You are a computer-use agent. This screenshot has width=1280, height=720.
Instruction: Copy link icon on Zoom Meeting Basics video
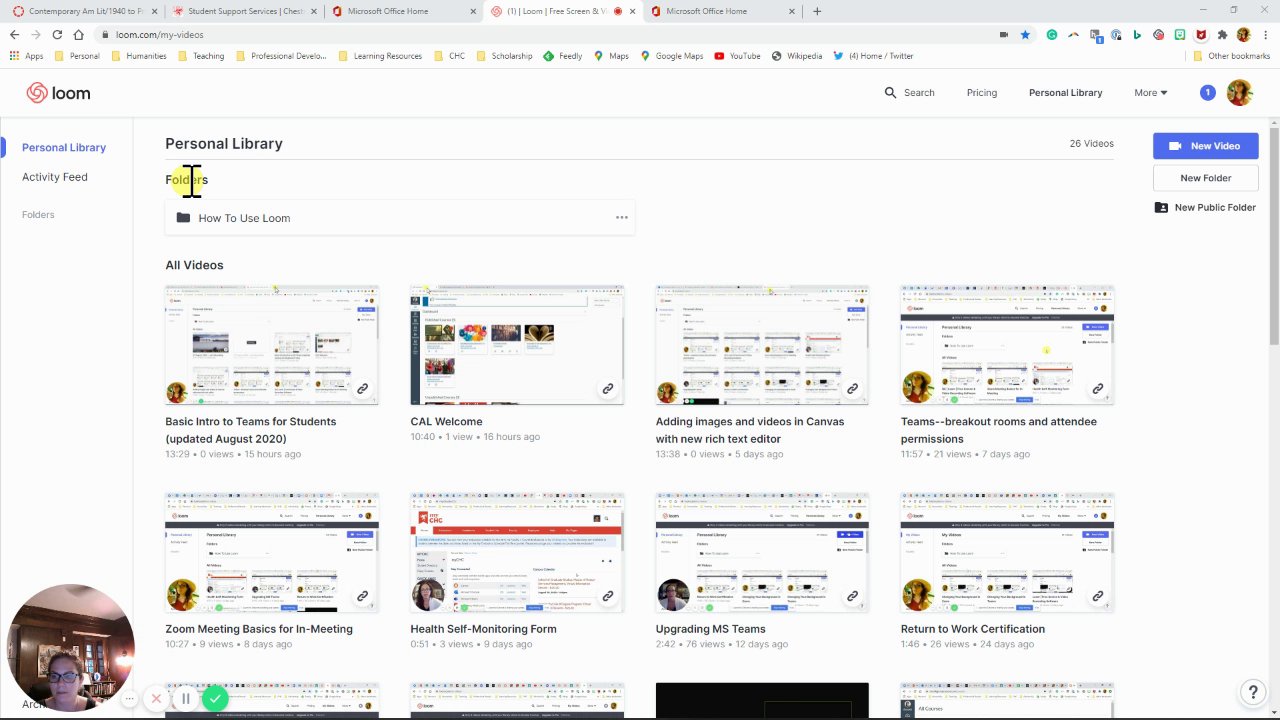point(362,596)
